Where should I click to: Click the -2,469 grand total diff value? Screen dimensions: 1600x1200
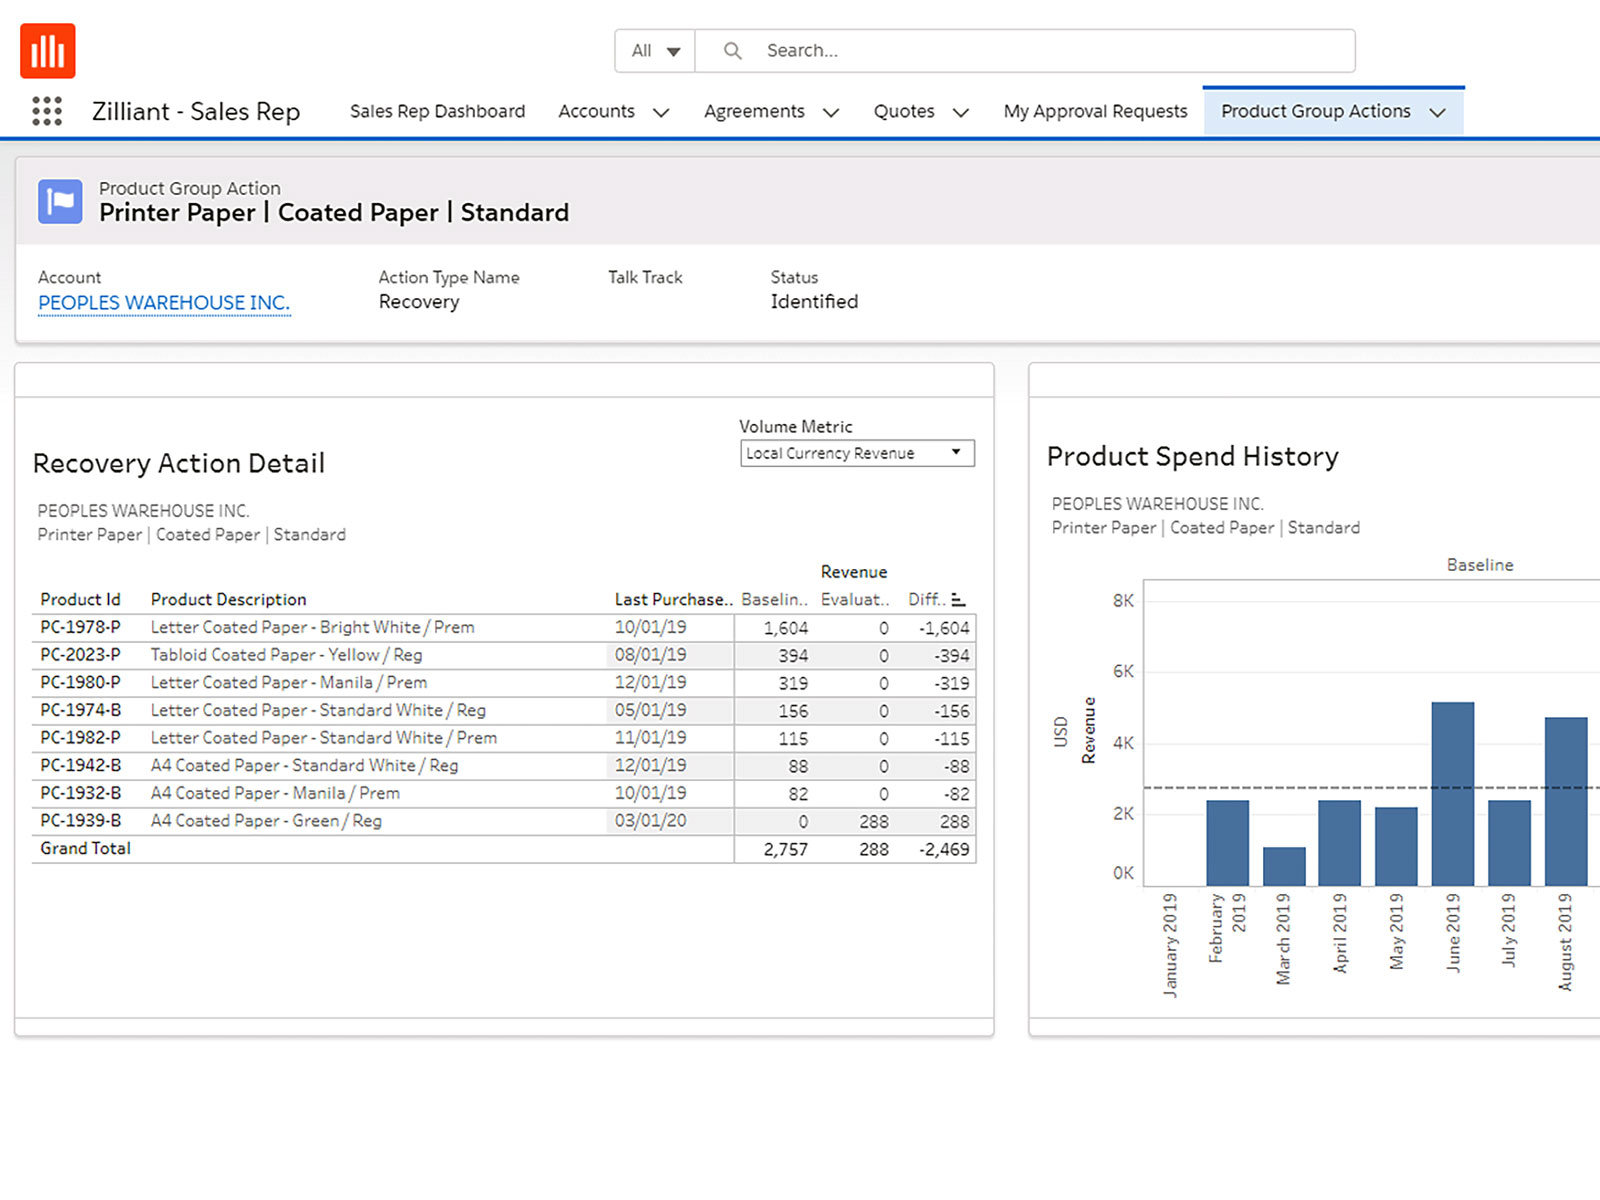(x=944, y=849)
